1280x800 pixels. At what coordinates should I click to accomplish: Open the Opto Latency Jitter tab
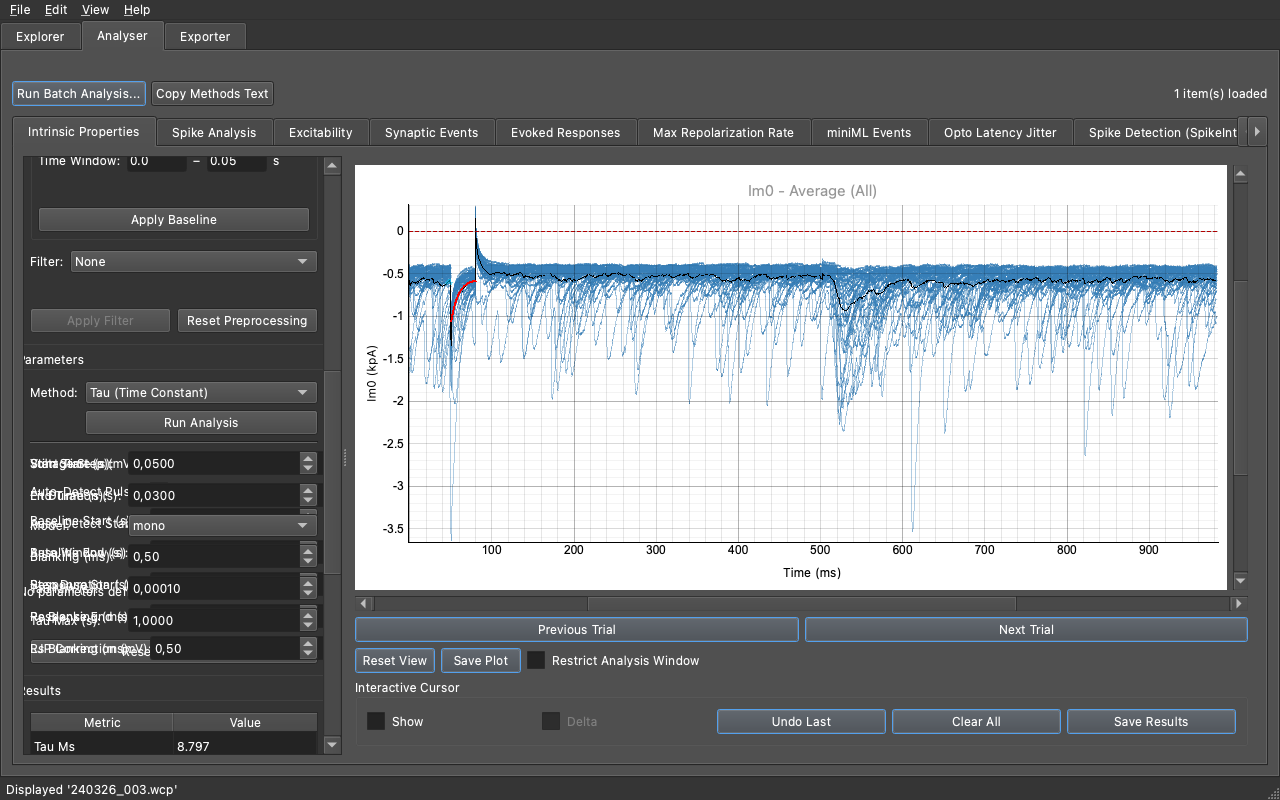[x=1000, y=132]
